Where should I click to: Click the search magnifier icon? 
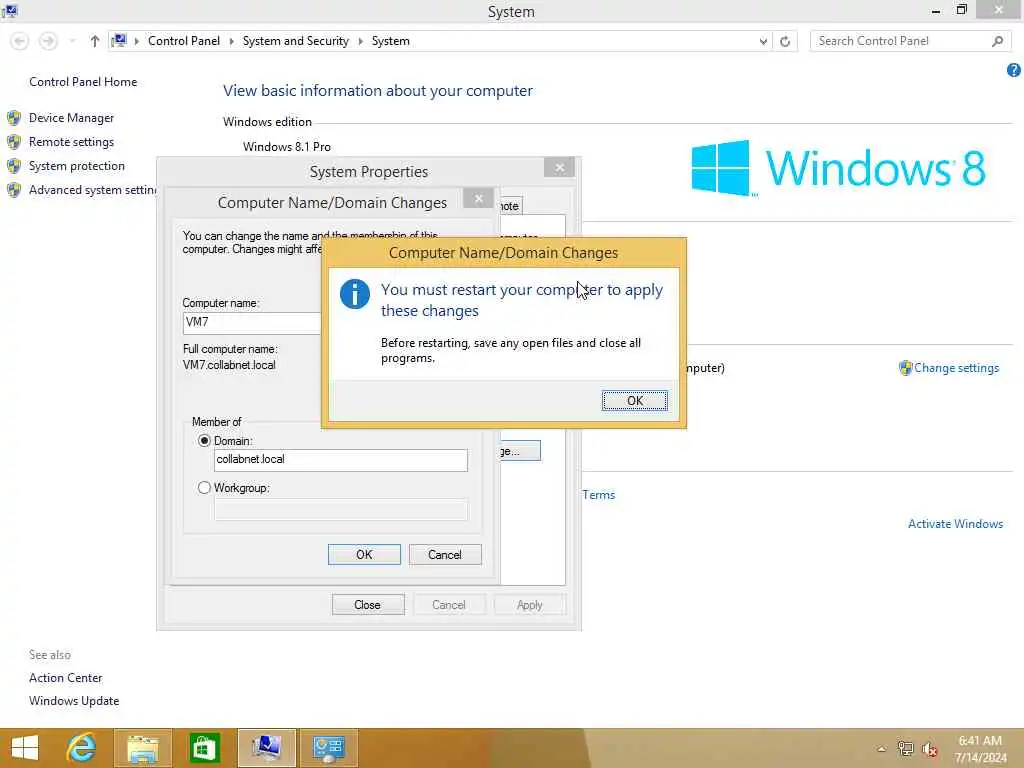pos(997,41)
